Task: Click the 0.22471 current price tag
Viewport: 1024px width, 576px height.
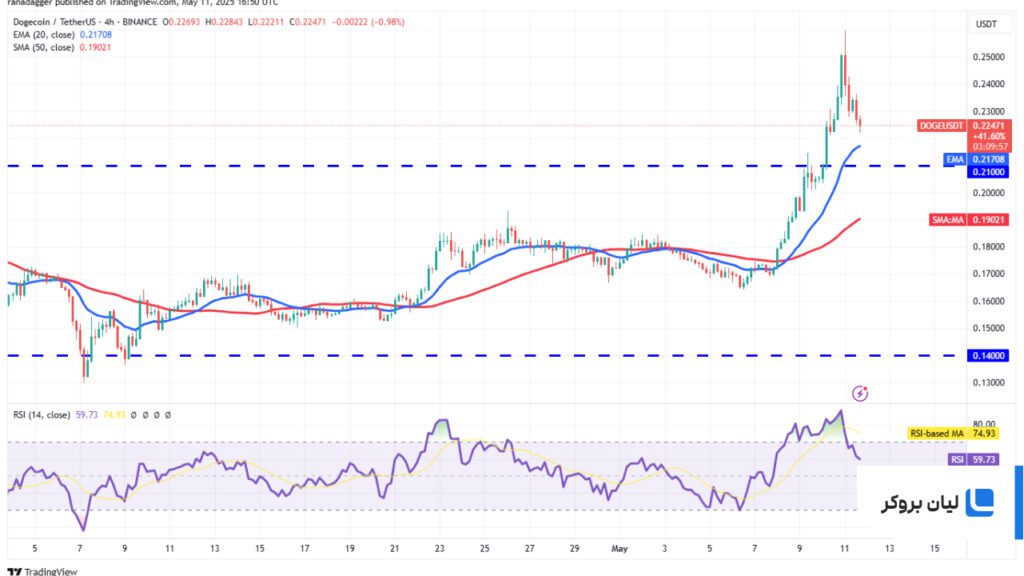Action: (989, 125)
